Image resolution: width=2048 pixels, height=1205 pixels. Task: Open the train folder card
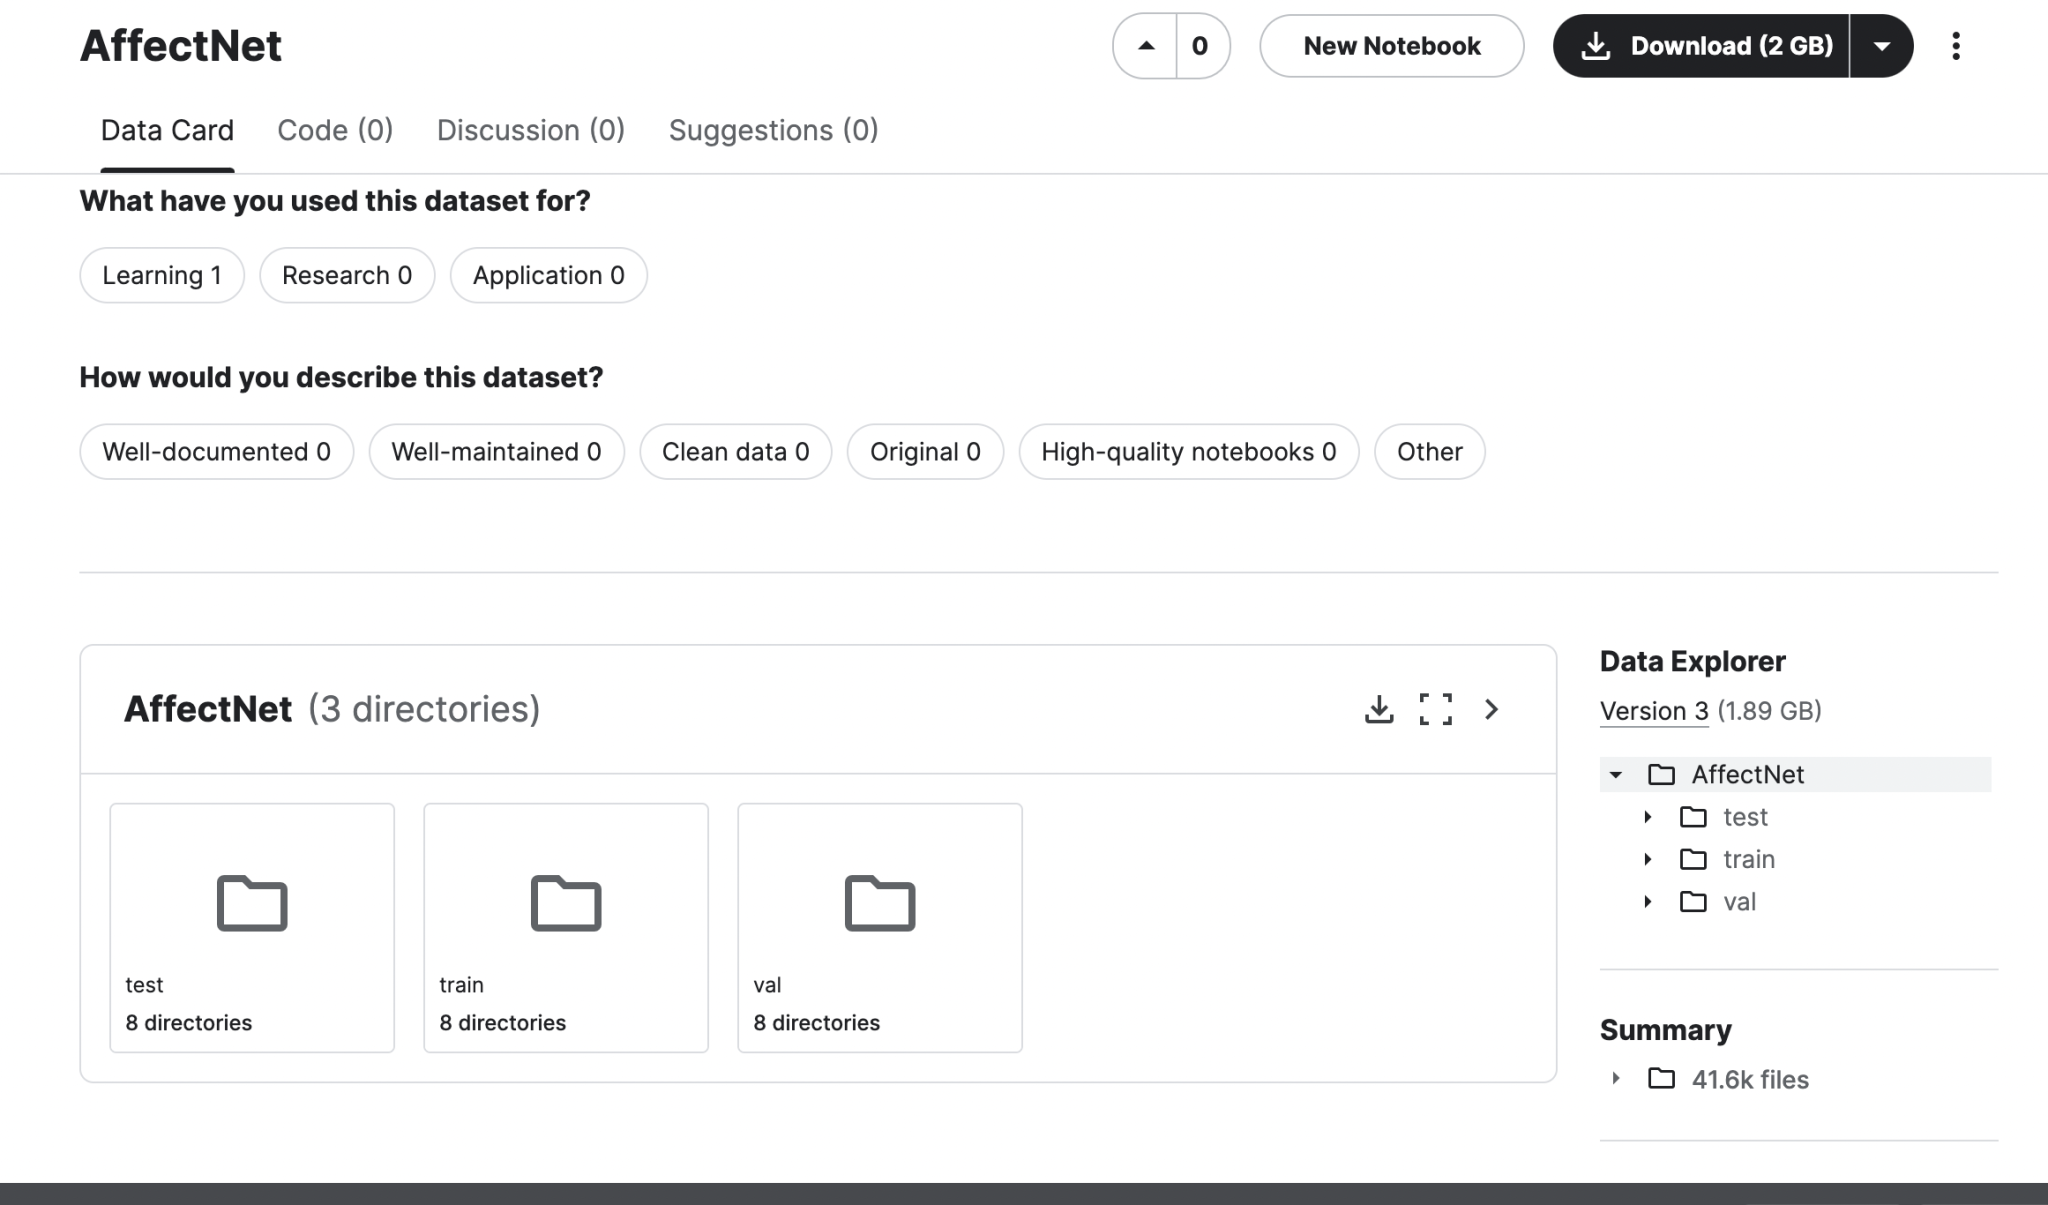coord(566,927)
